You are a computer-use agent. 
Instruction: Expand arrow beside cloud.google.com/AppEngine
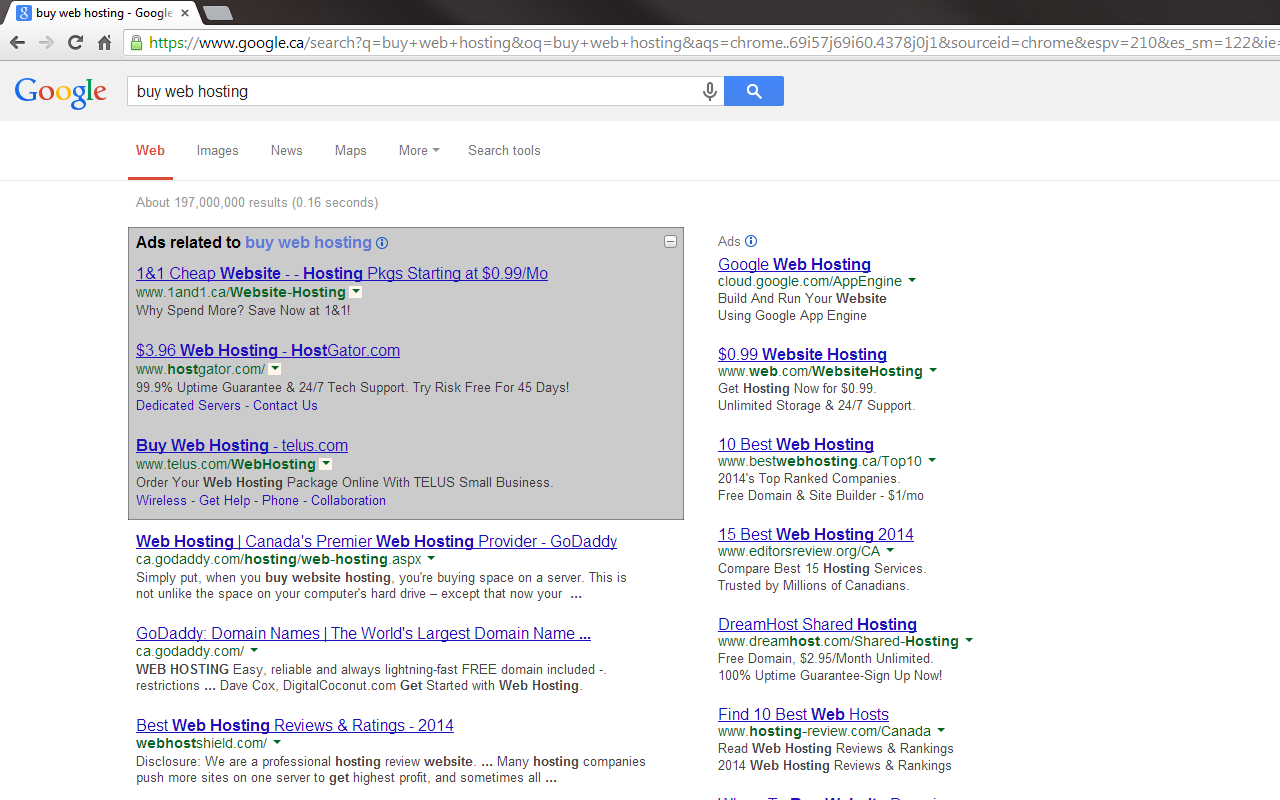click(912, 281)
